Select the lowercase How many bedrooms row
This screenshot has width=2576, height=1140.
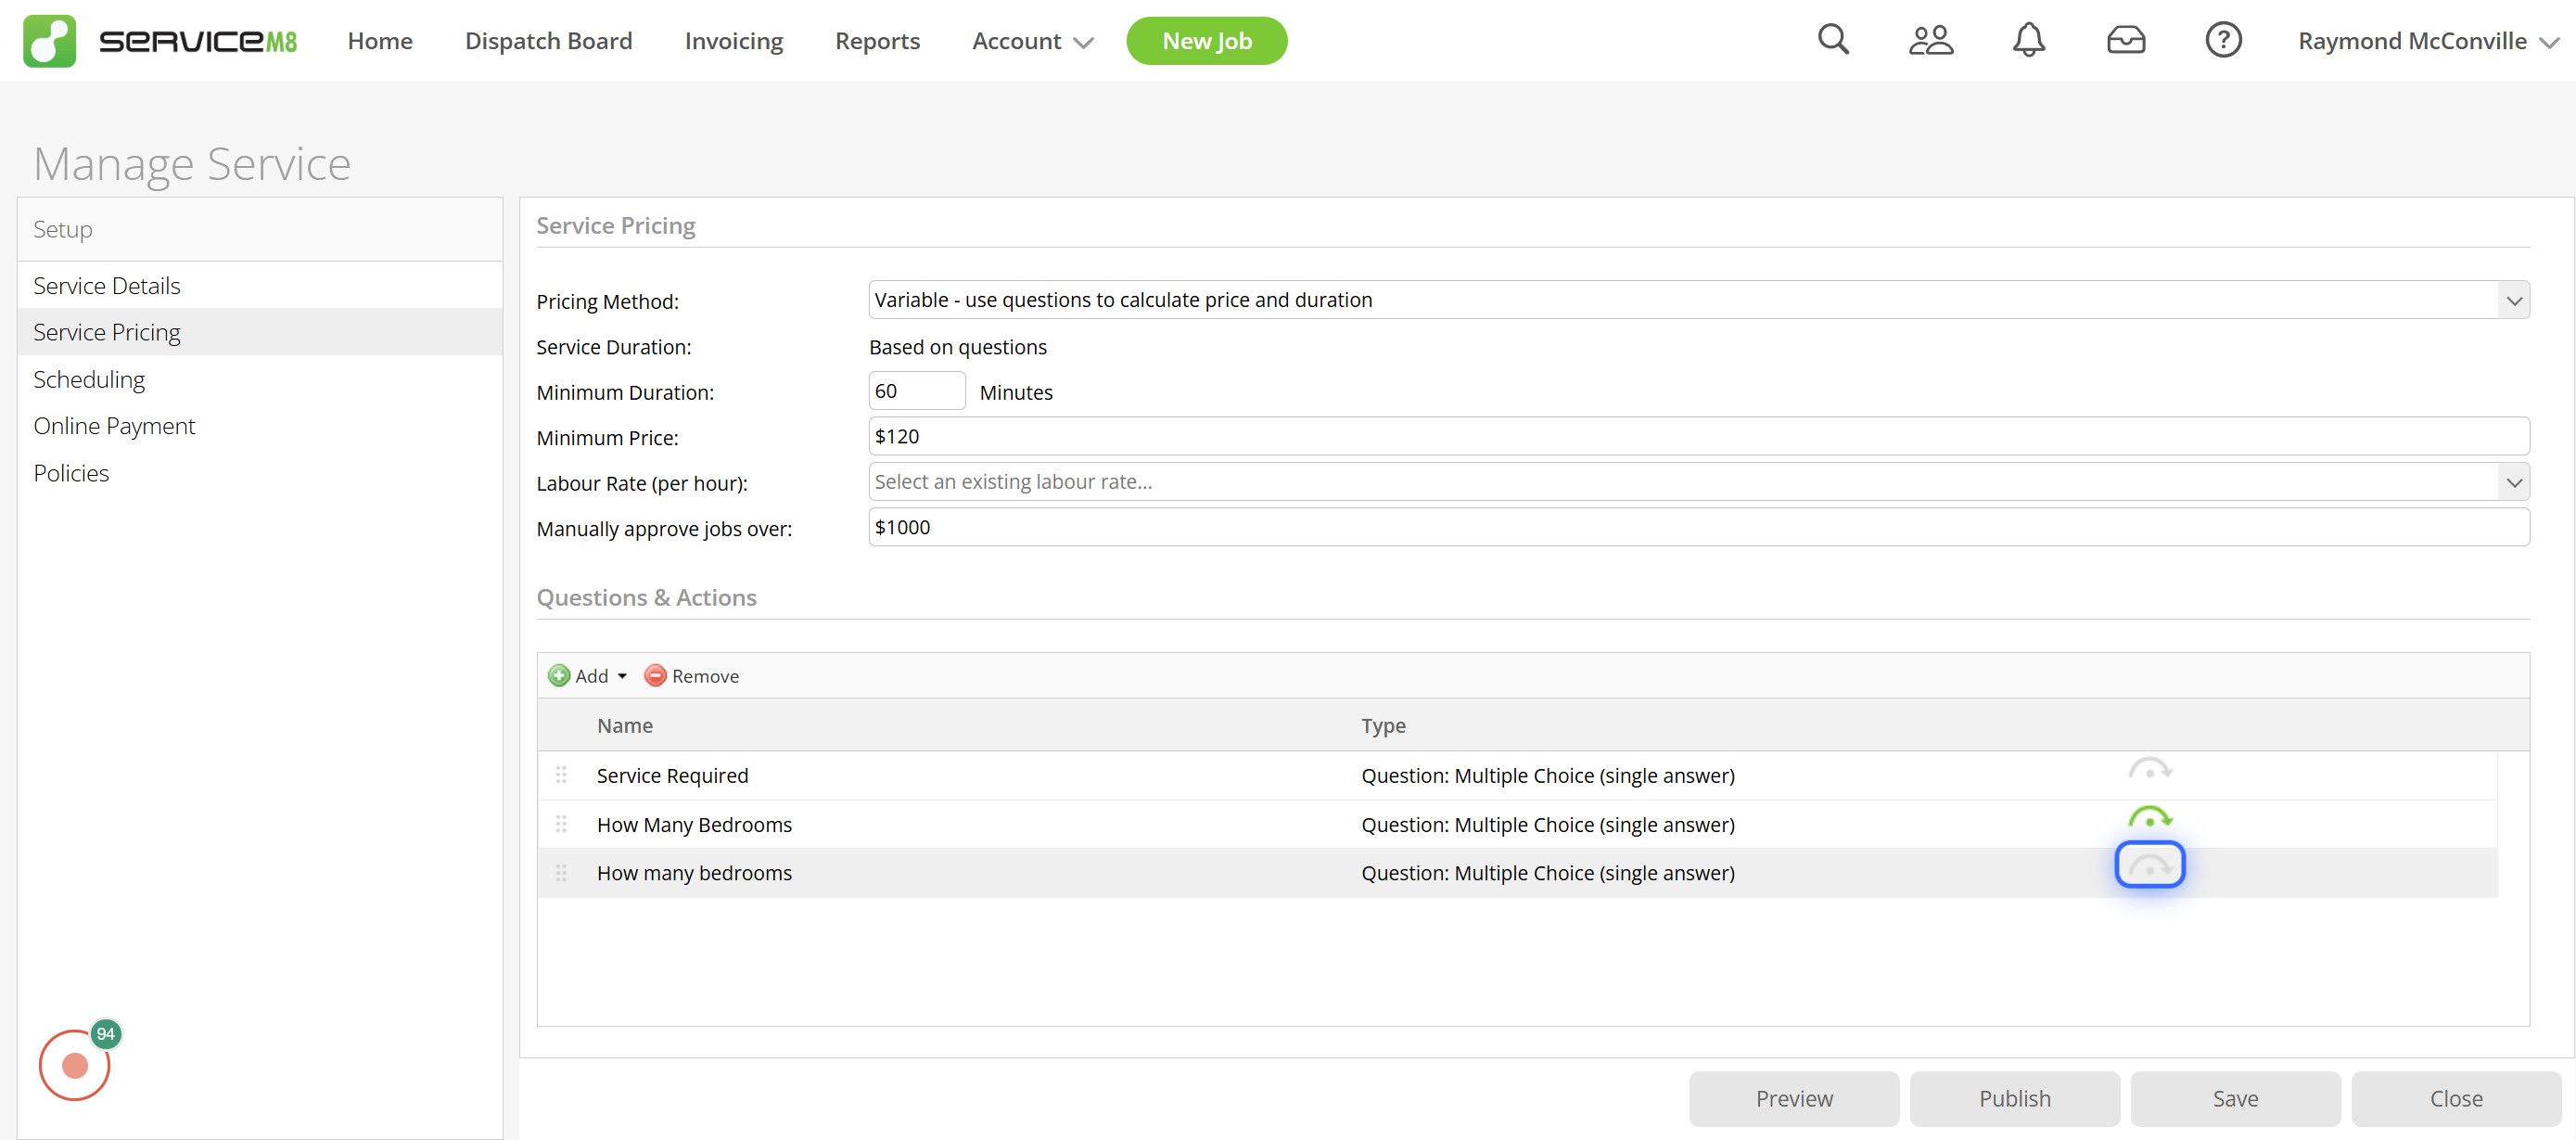pyautogui.click(x=1517, y=873)
